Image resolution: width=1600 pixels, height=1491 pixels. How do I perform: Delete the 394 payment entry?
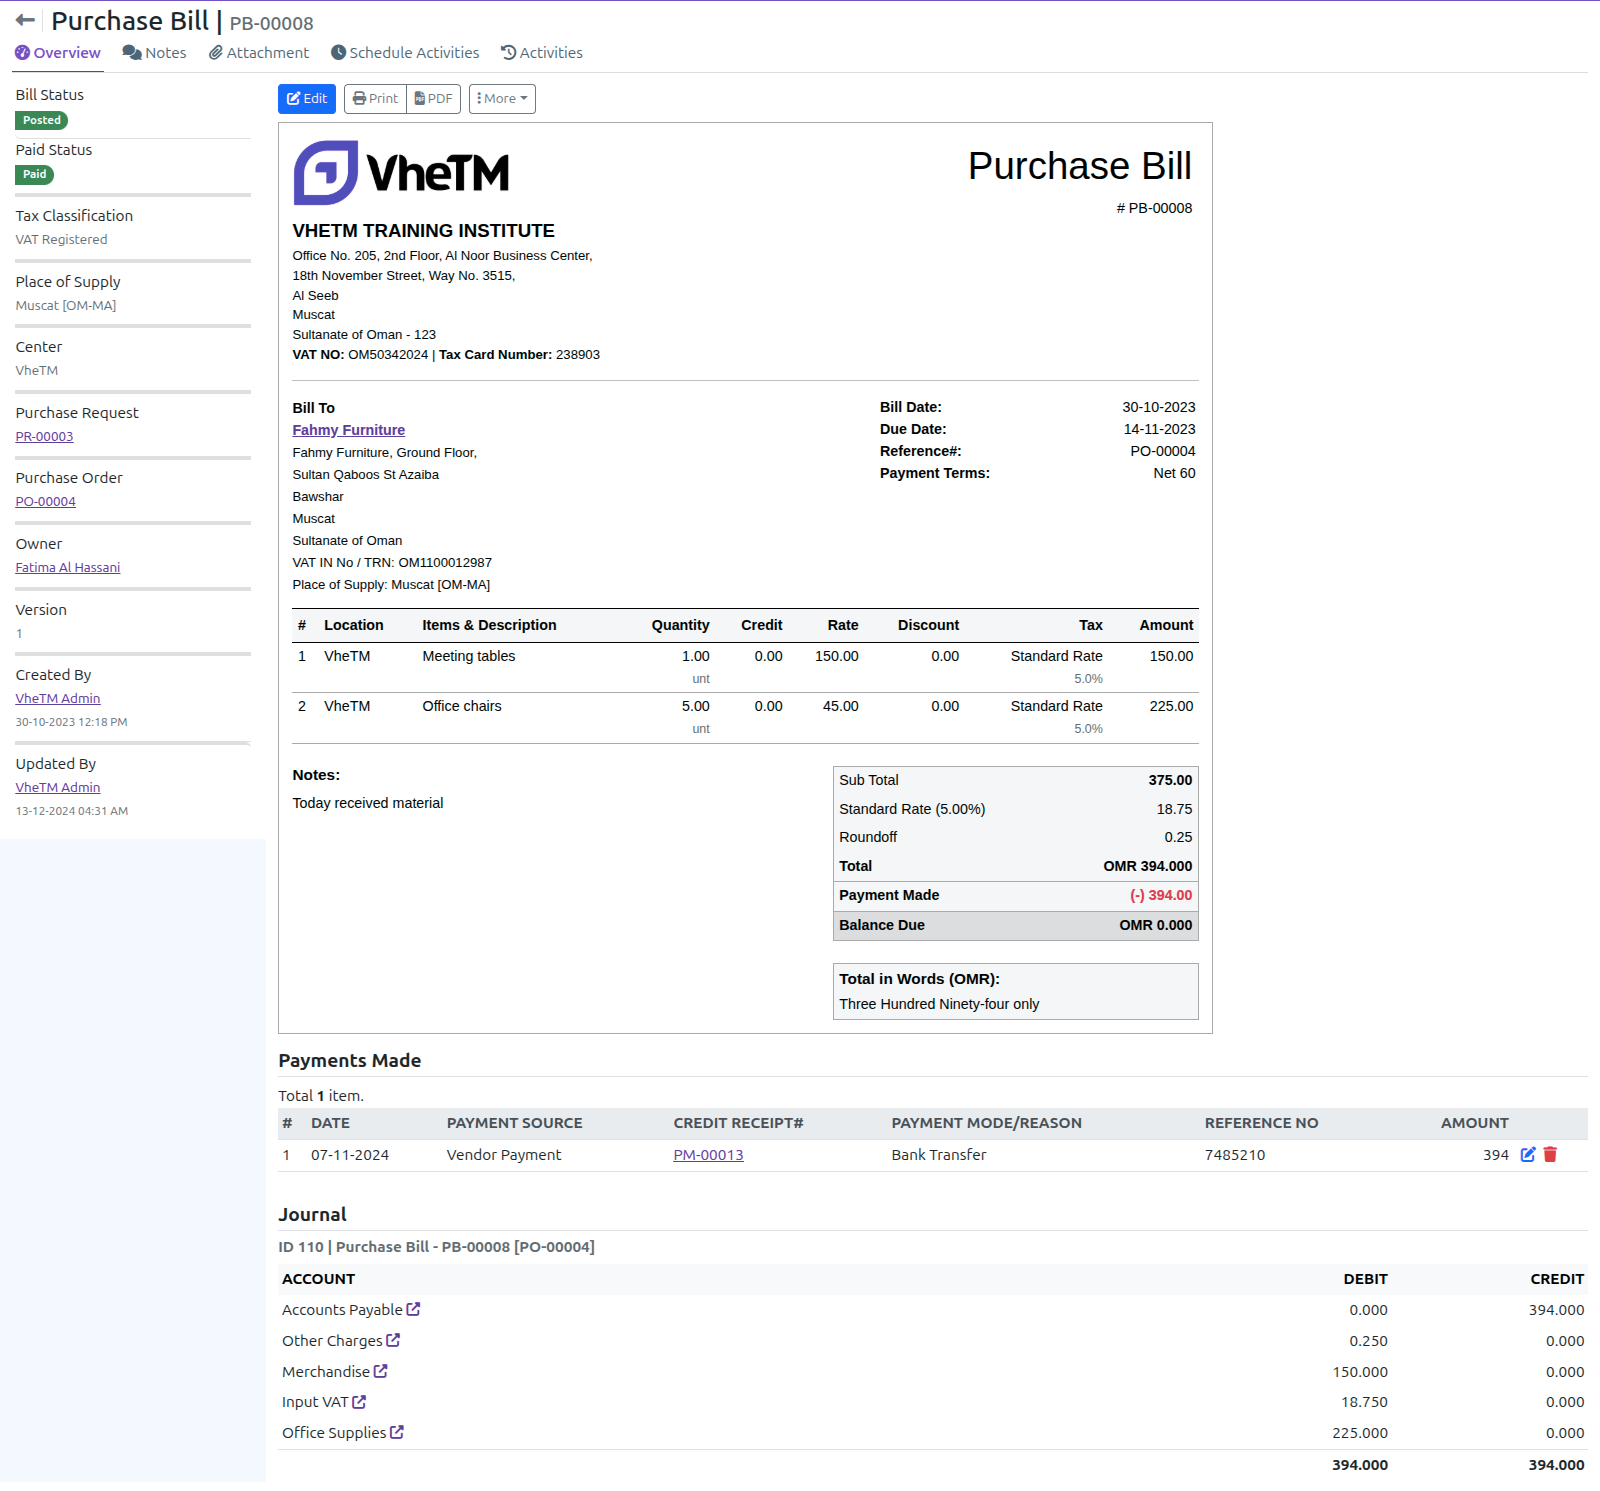coord(1550,1155)
